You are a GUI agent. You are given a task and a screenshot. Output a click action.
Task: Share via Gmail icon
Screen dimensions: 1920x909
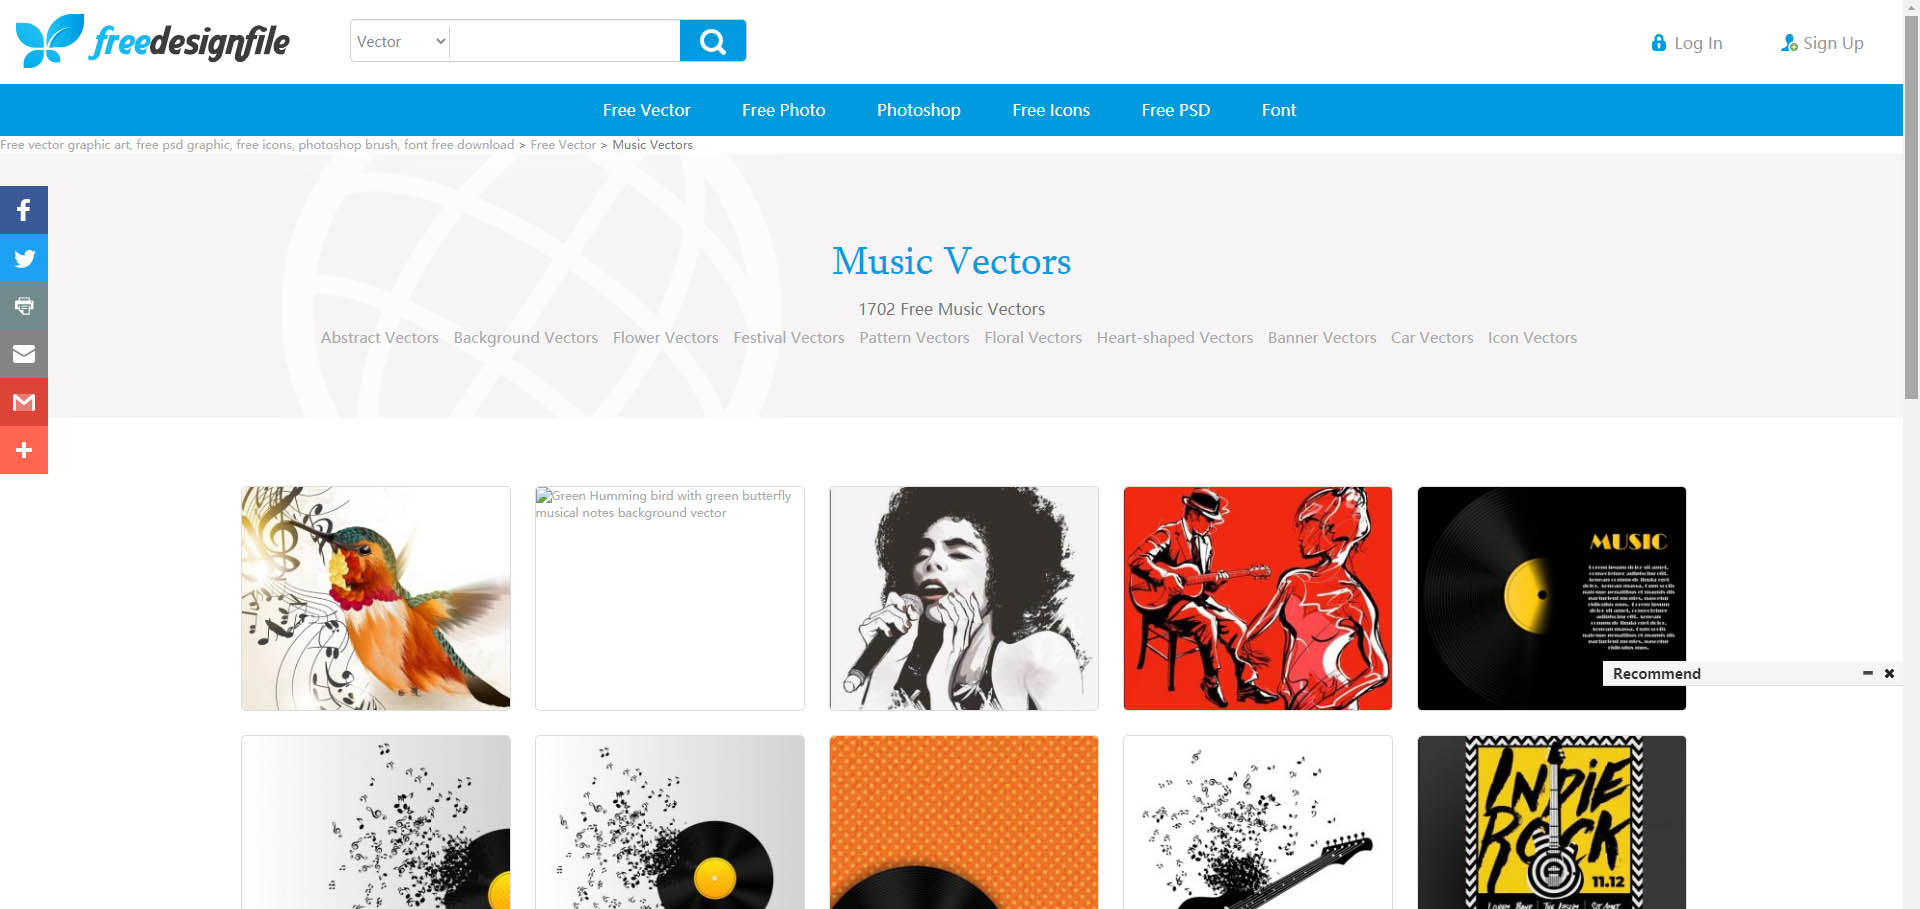pos(24,402)
